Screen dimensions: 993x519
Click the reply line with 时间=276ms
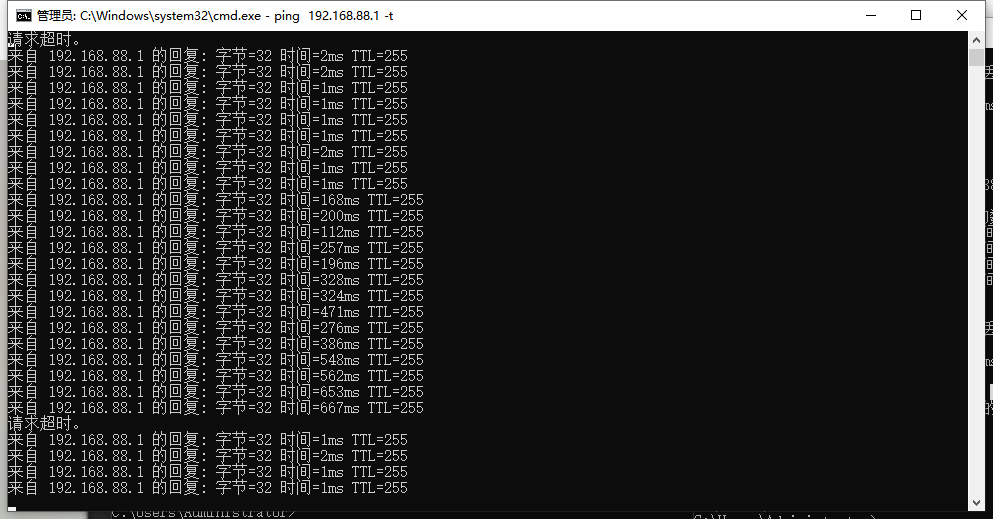click(215, 328)
